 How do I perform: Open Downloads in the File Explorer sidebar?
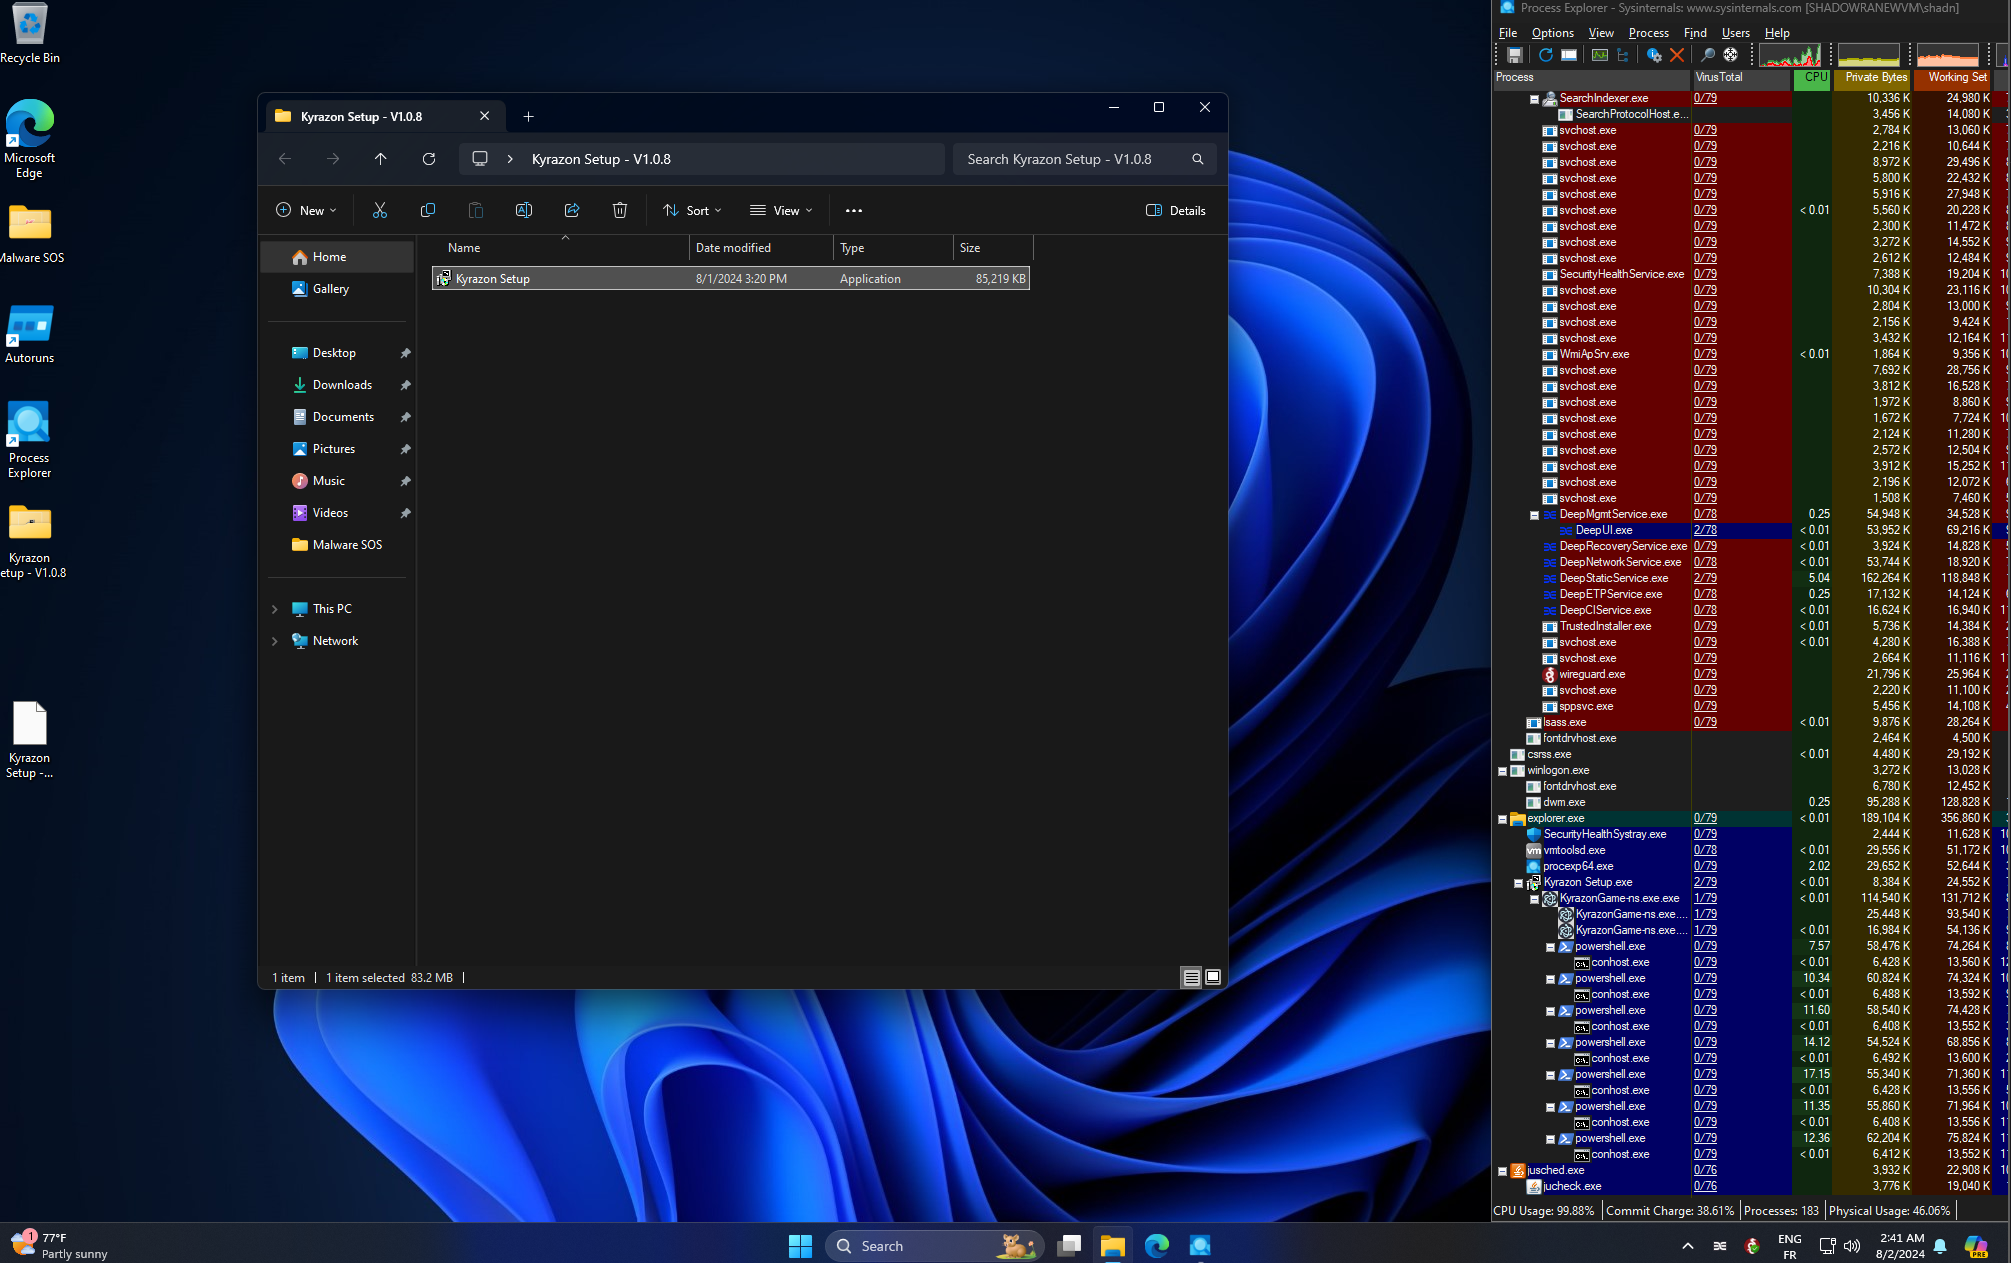pos(342,385)
